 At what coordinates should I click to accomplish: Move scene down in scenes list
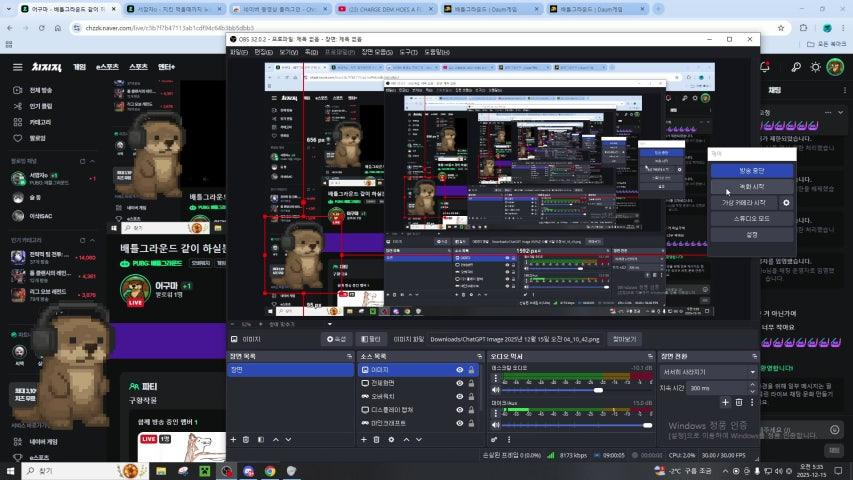(x=288, y=439)
